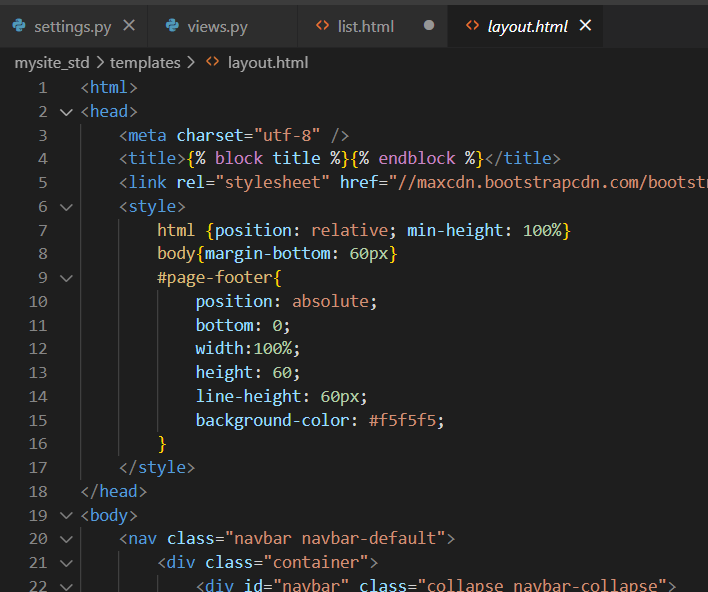Select the layout.html tab
Image resolution: width=708 pixels, height=592 pixels.
pos(527,27)
